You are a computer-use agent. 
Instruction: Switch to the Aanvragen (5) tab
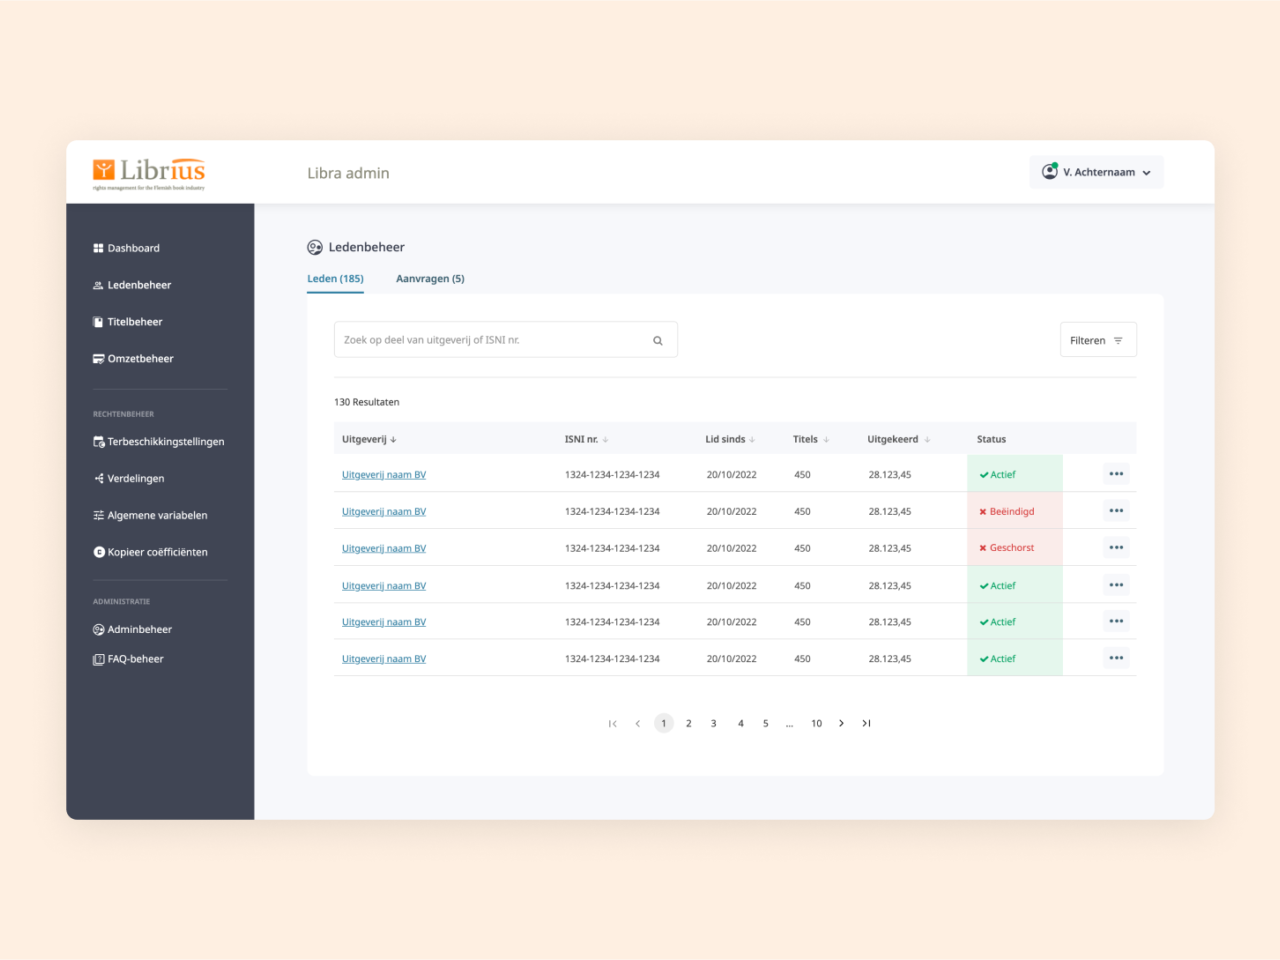[430, 278]
